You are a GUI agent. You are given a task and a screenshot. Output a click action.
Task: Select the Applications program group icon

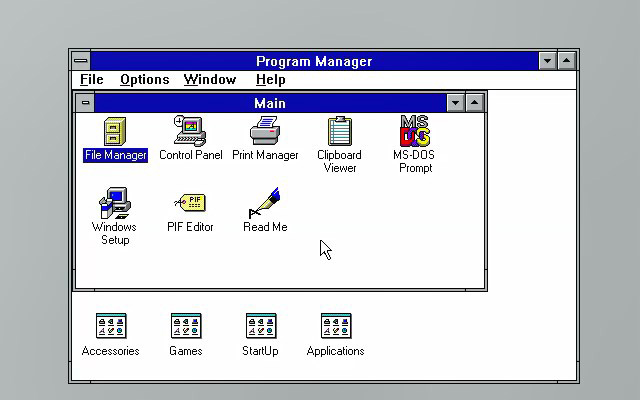335,327
